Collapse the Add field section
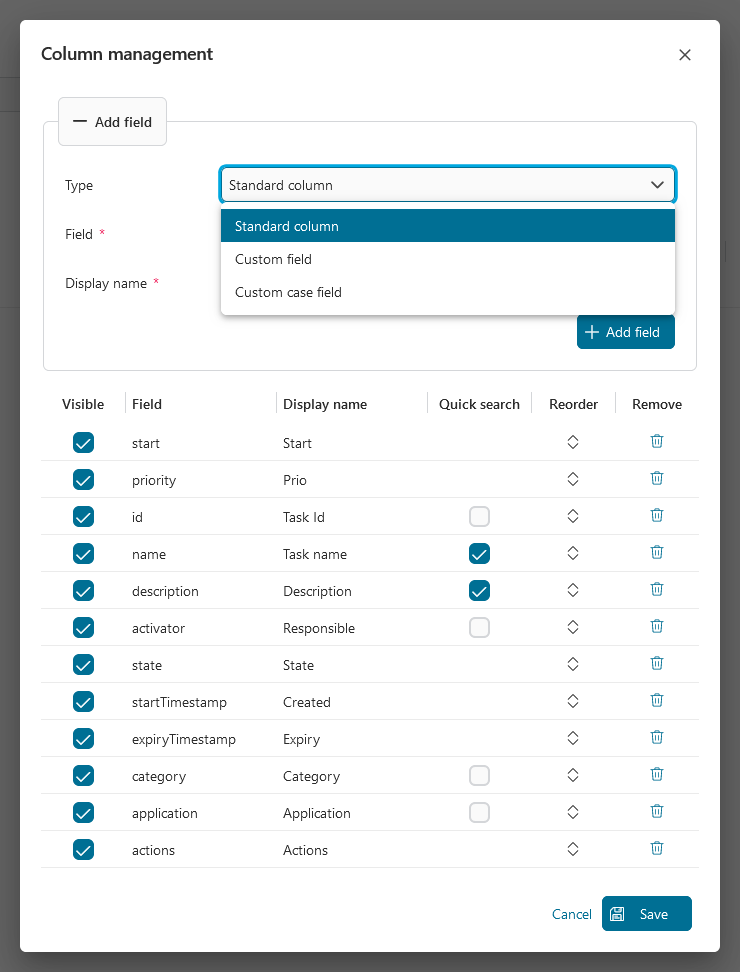 click(x=112, y=122)
